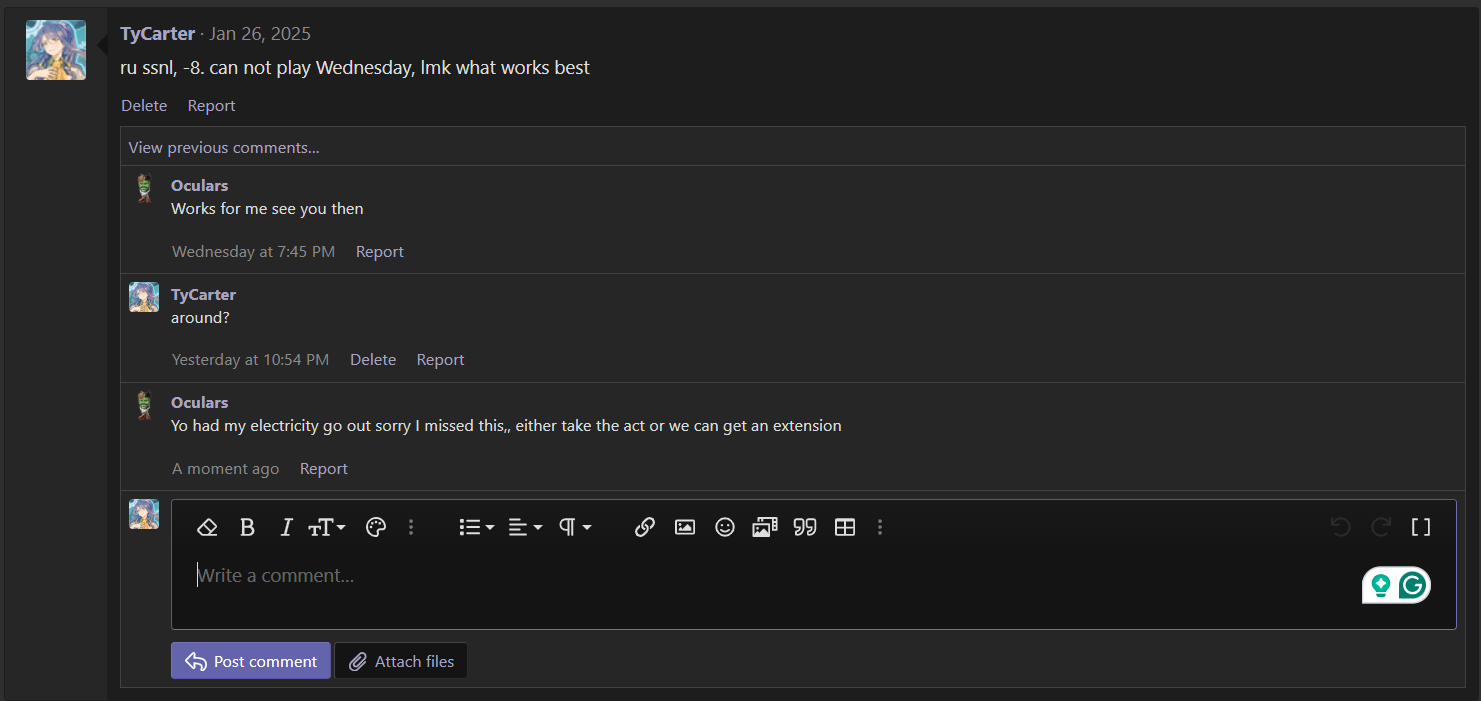Image resolution: width=1481 pixels, height=701 pixels.
Task: Insert a hyperlink in the comment
Action: pos(644,527)
